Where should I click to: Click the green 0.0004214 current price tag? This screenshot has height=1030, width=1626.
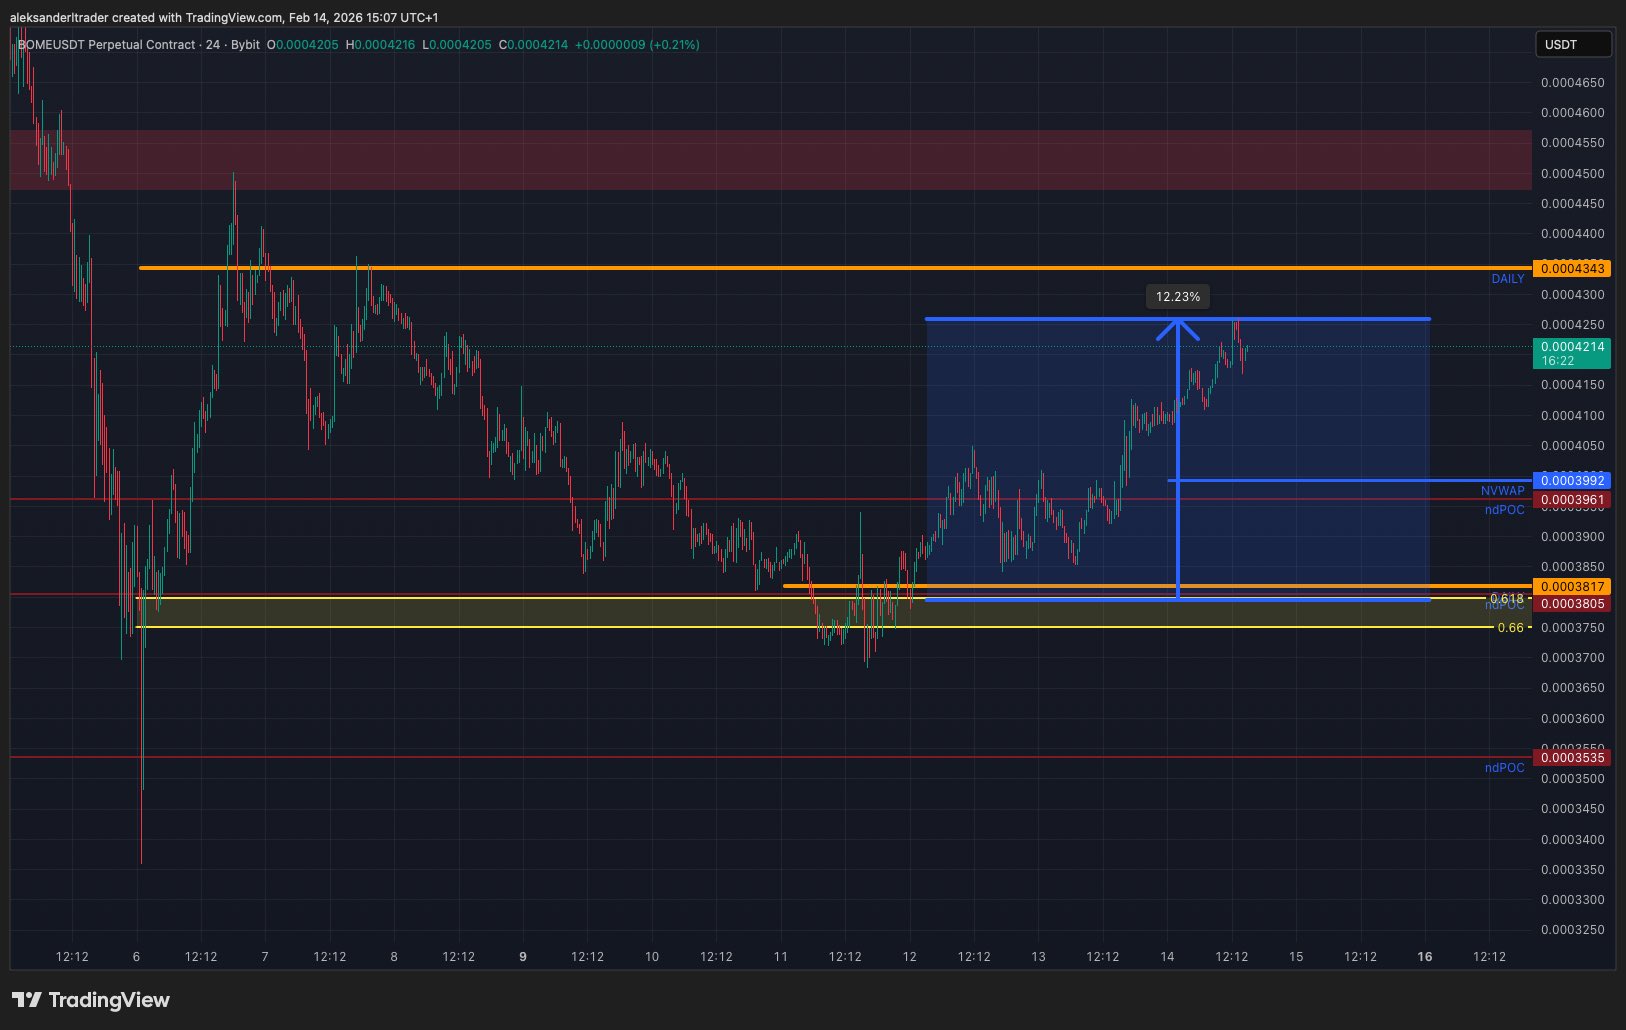pyautogui.click(x=1572, y=353)
